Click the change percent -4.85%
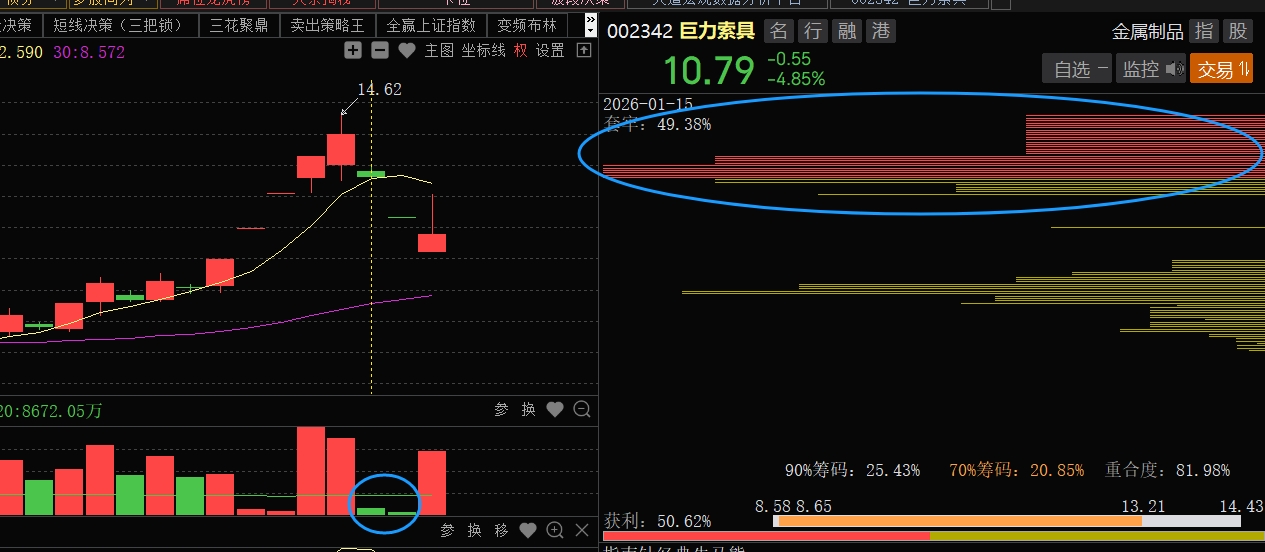This screenshot has width=1265, height=552. click(796, 78)
